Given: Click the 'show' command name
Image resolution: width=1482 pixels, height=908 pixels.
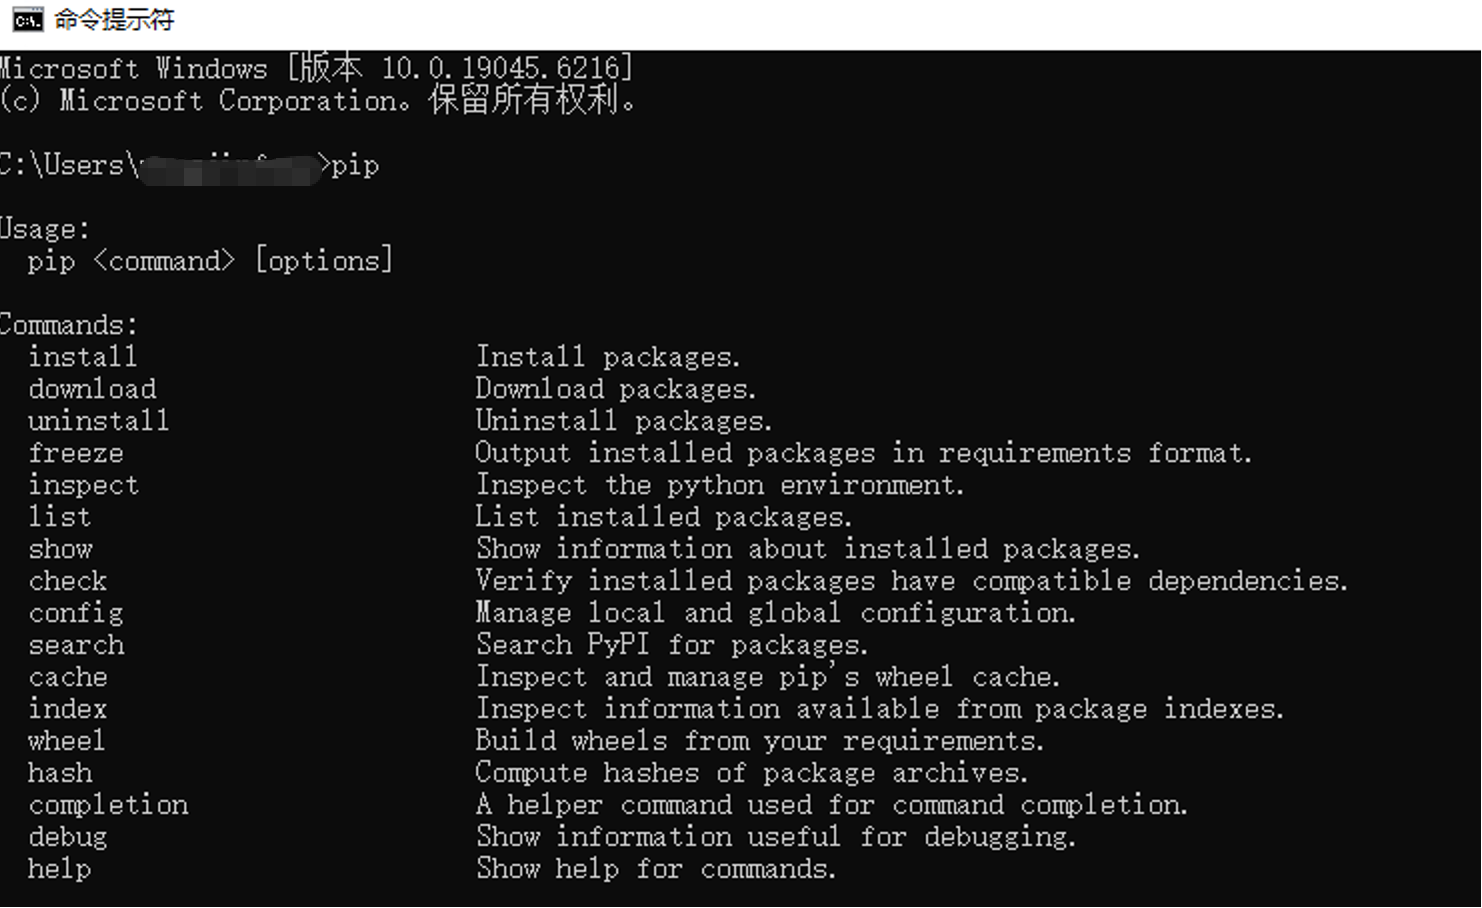Looking at the screenshot, I should click(60, 549).
